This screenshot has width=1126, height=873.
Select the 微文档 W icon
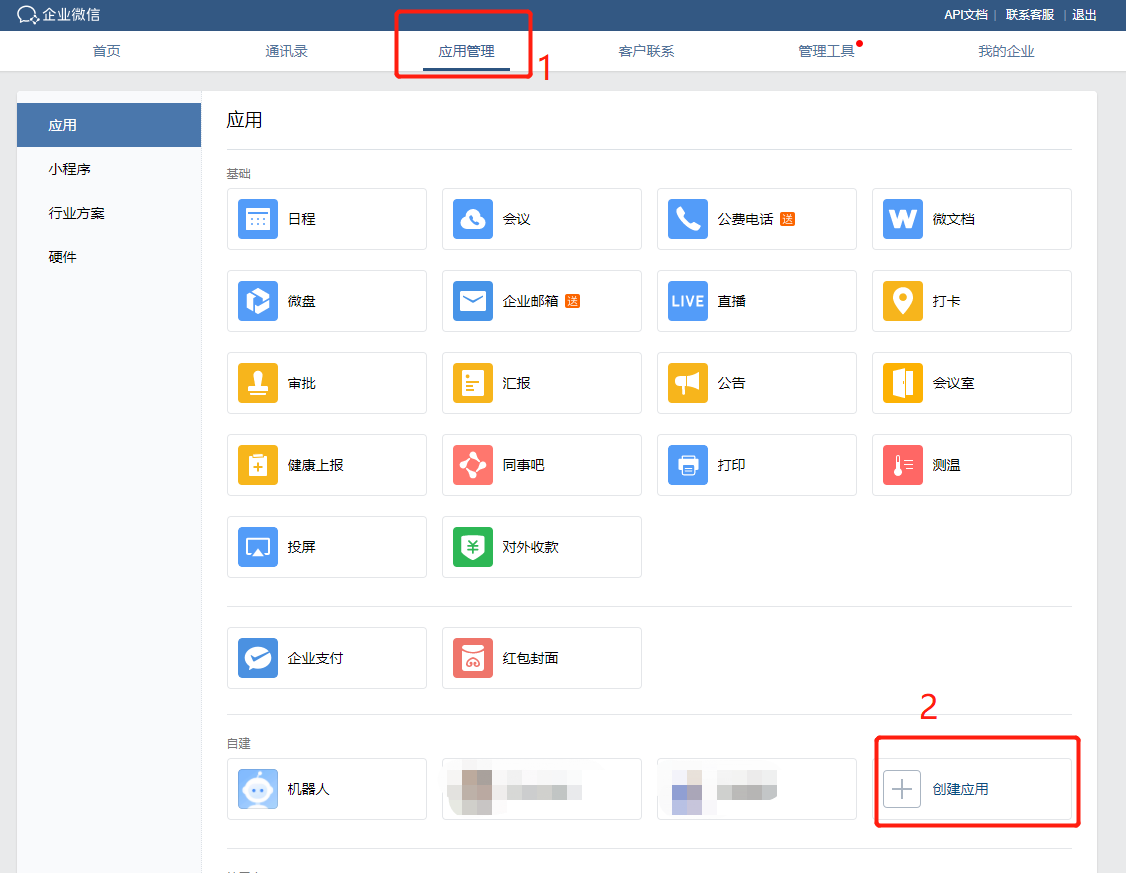pyautogui.click(x=903, y=219)
